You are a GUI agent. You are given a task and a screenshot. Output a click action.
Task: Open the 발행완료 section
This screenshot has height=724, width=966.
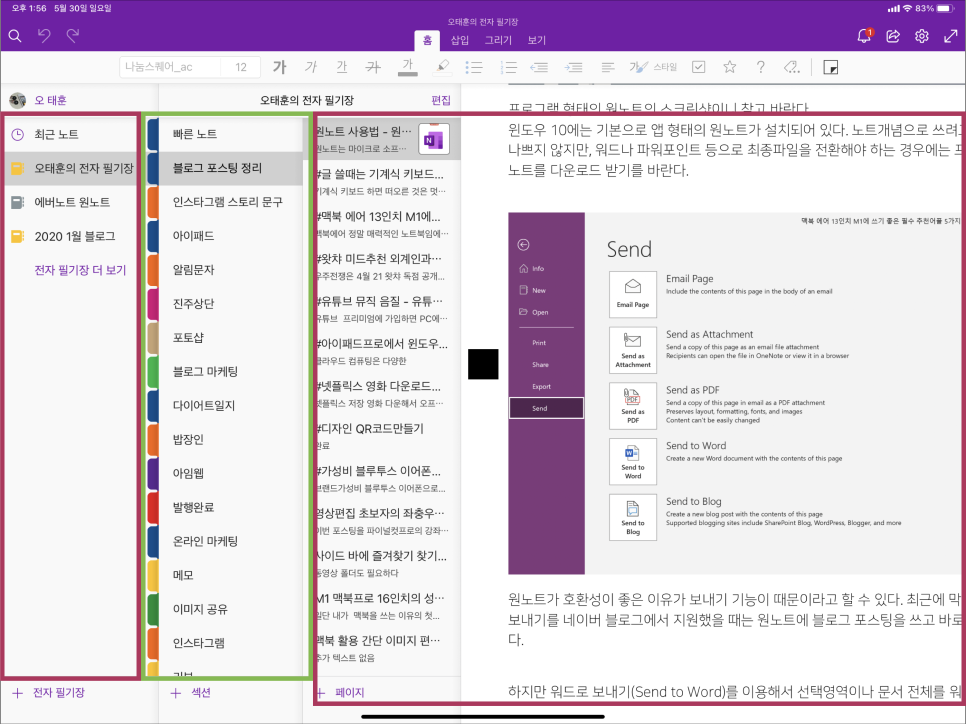225,507
